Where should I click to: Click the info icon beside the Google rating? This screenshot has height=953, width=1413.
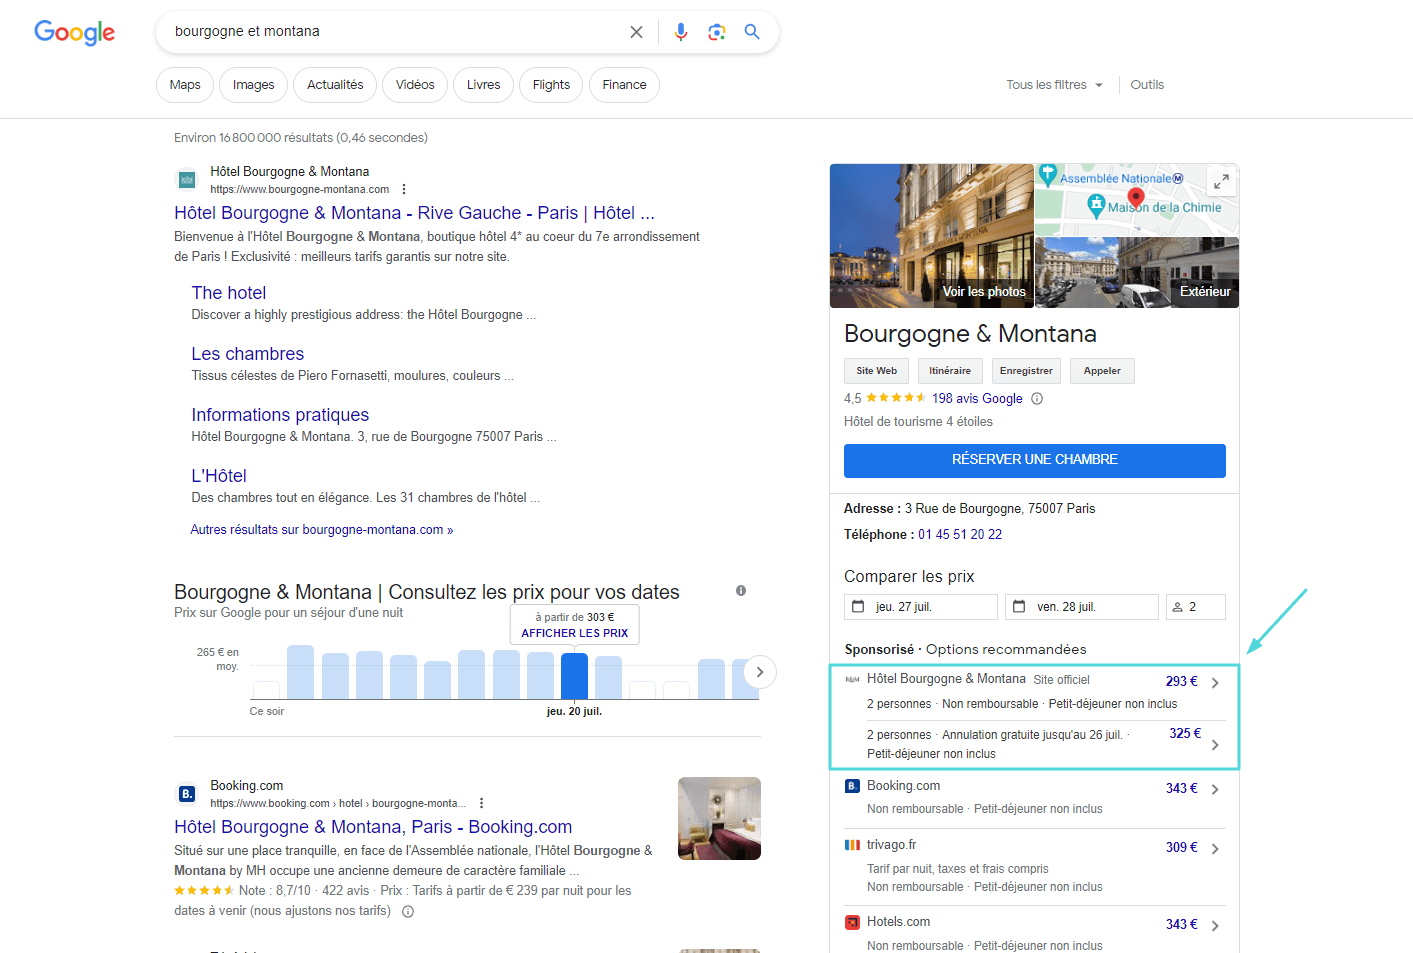(x=1037, y=397)
